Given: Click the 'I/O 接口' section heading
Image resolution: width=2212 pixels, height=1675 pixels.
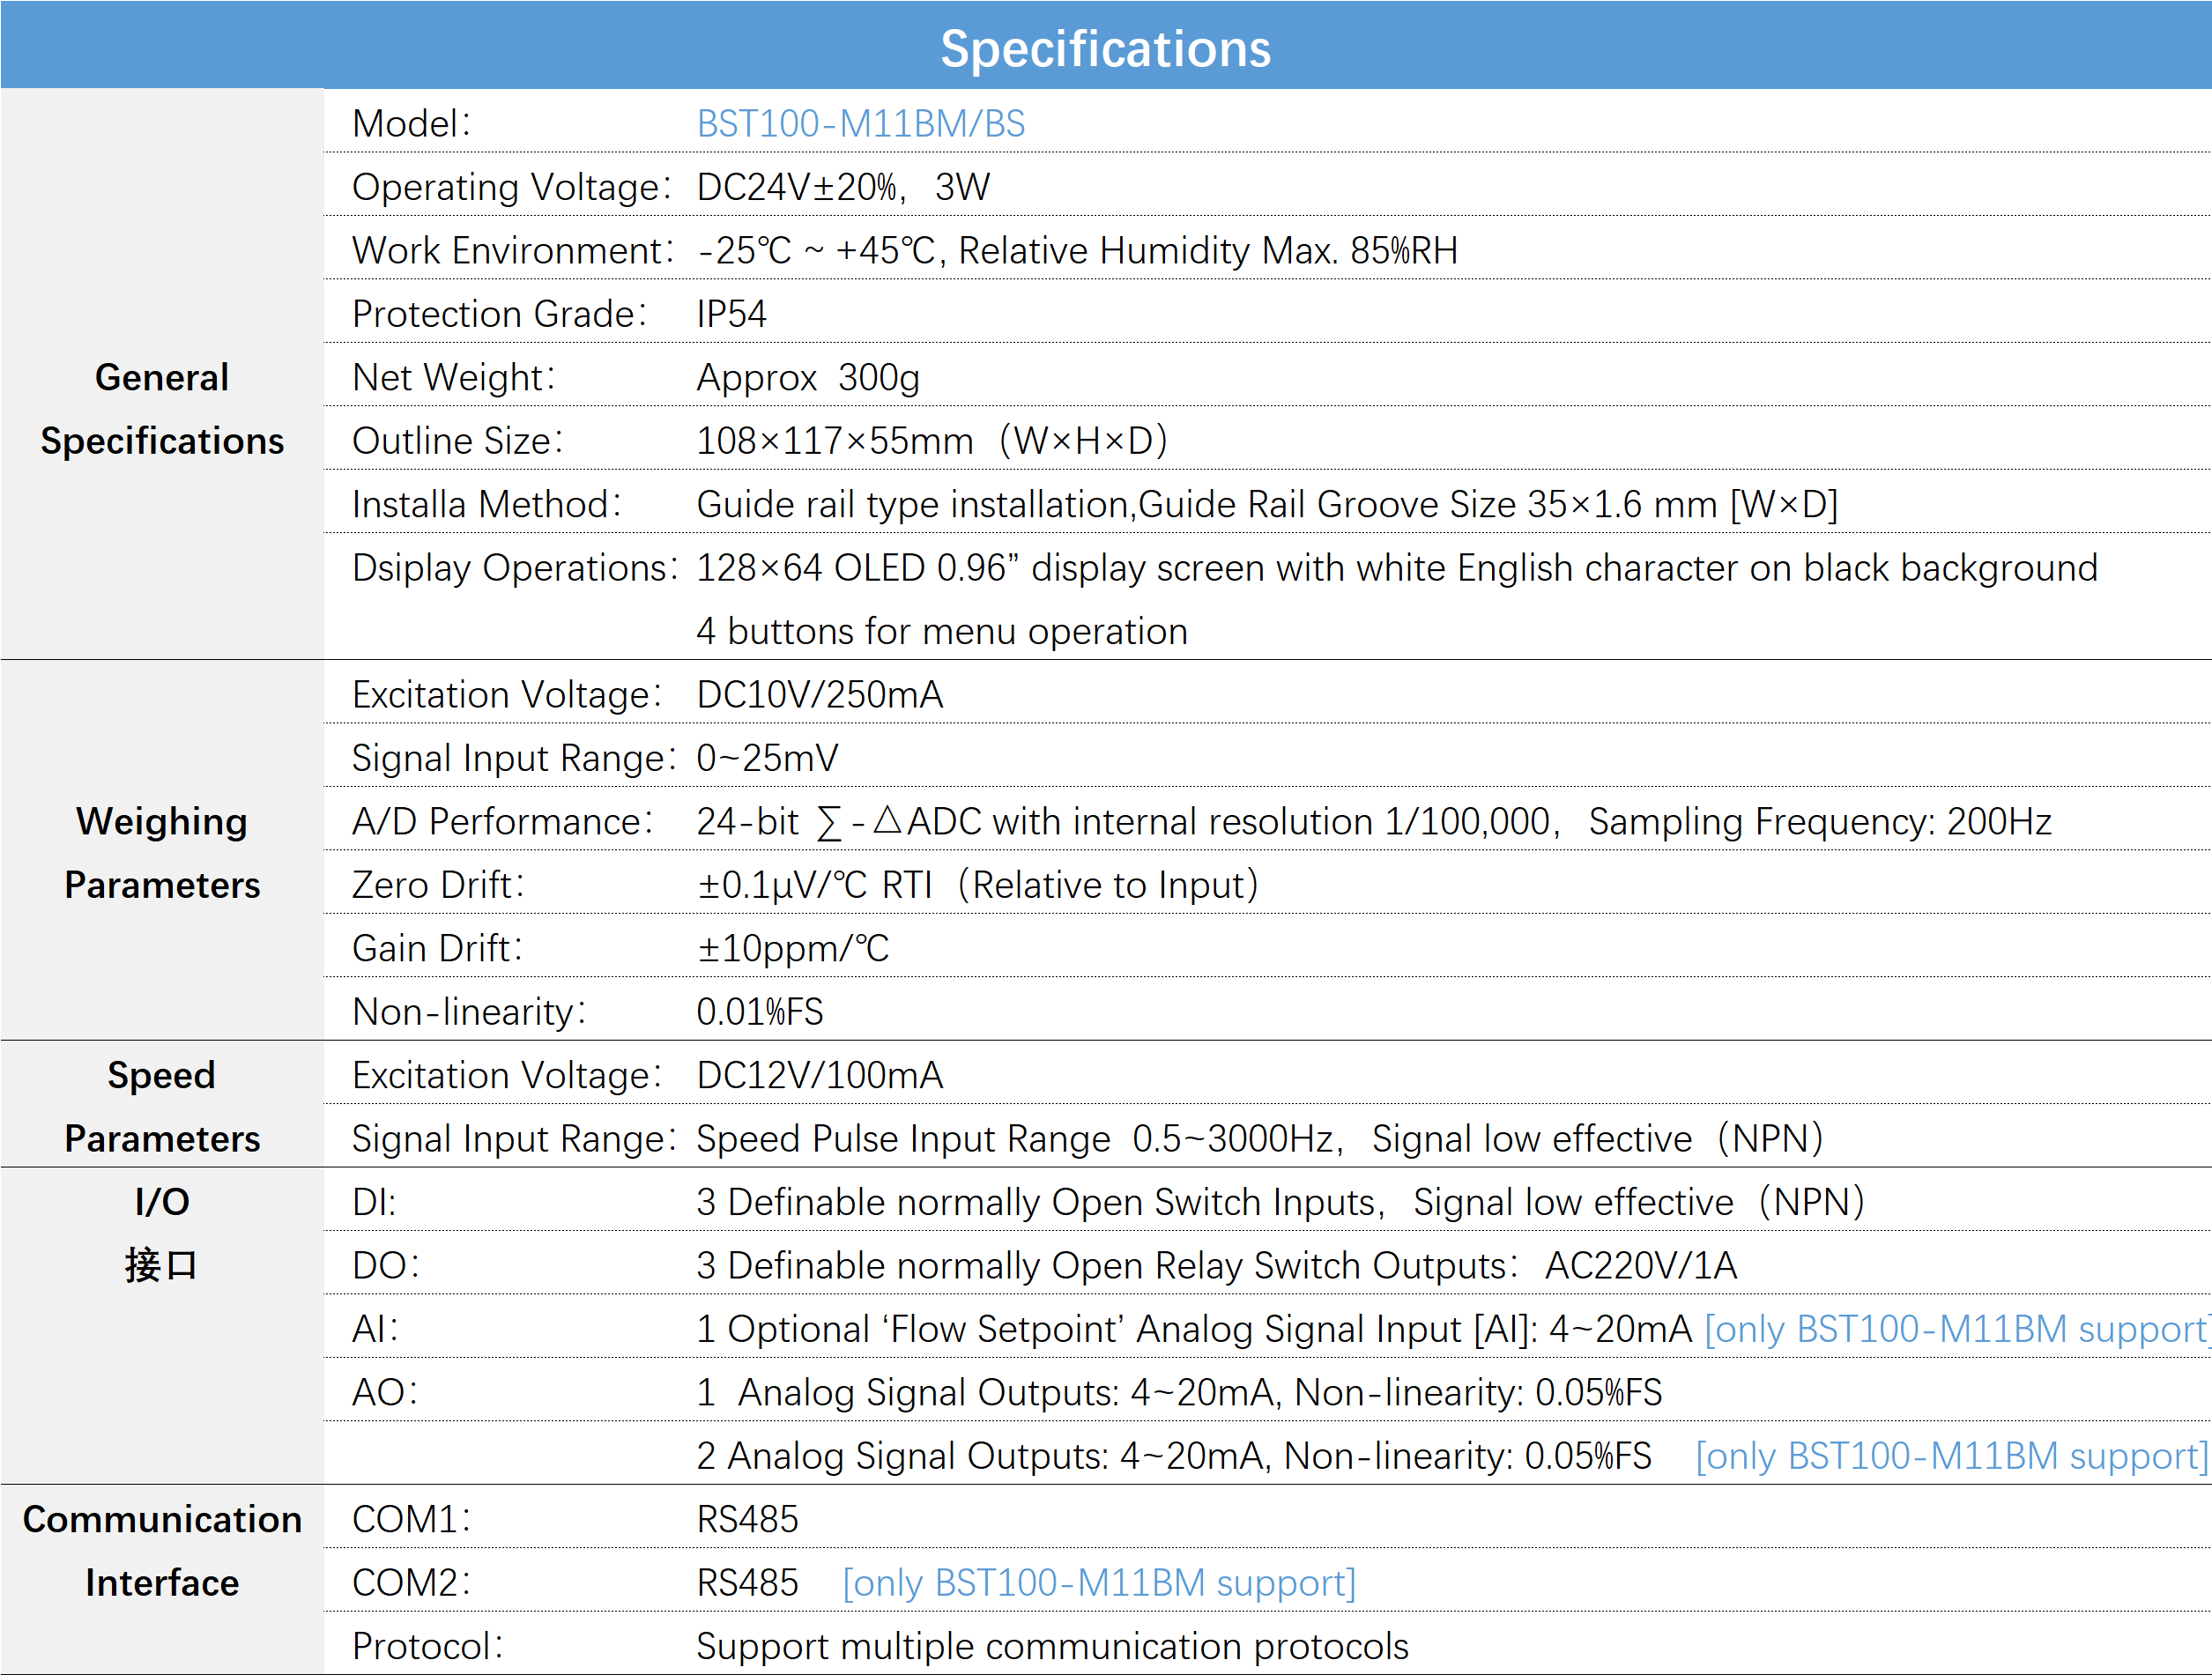Looking at the screenshot, I should click(162, 1233).
